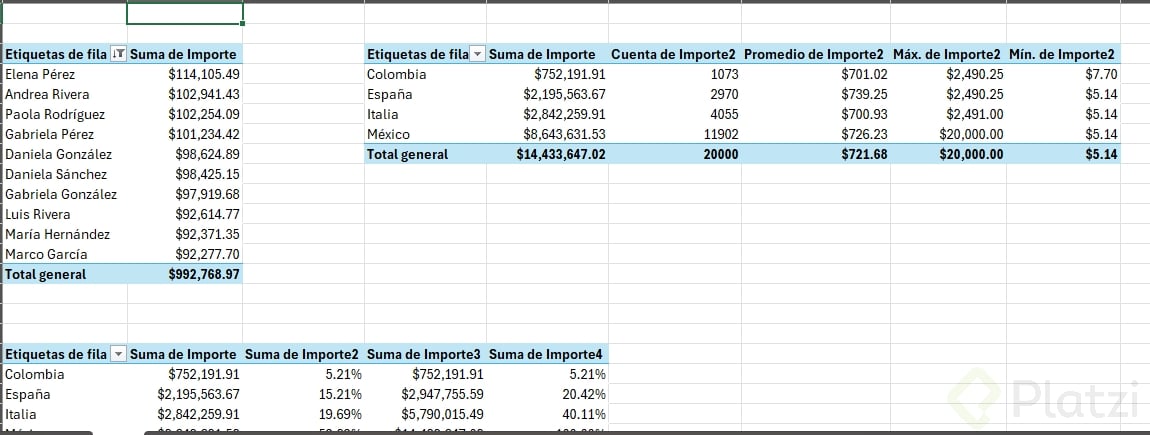This screenshot has width=1150, height=435.
Task: Click the Promedio de Importe2 header cell
Action: point(815,55)
